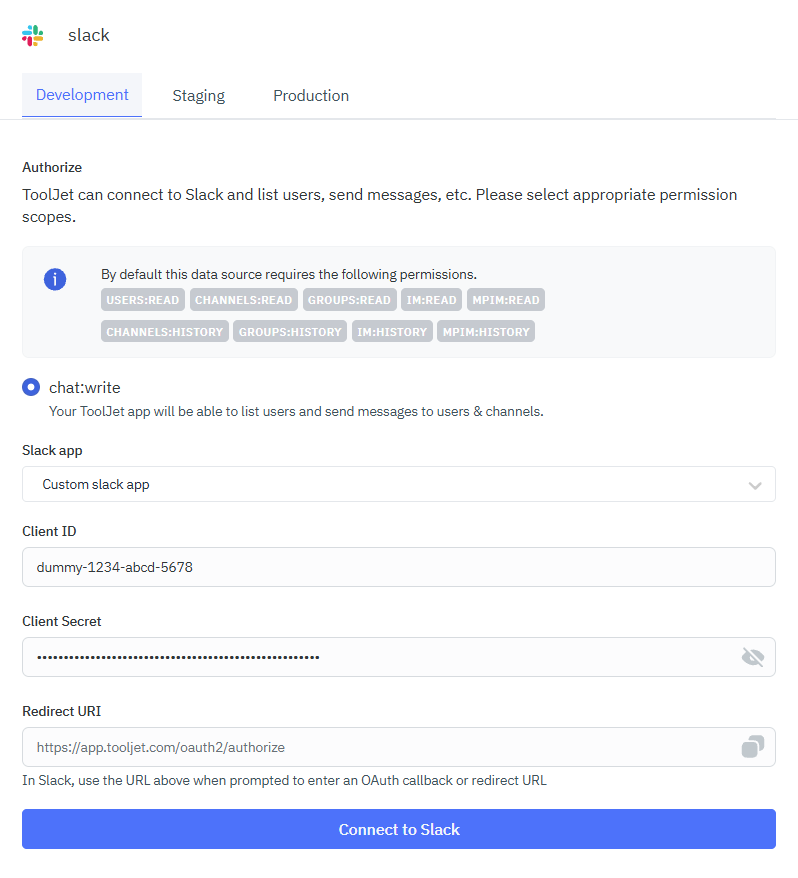Click the Redirect URI text field
The height and width of the screenshot is (878, 798).
click(x=380, y=747)
